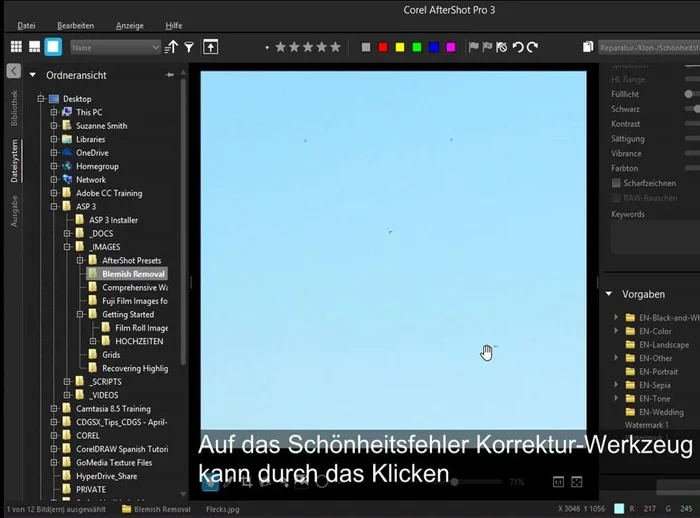This screenshot has width=700, height=518.
Task: Rotate image clockwise
Action: pos(532,47)
